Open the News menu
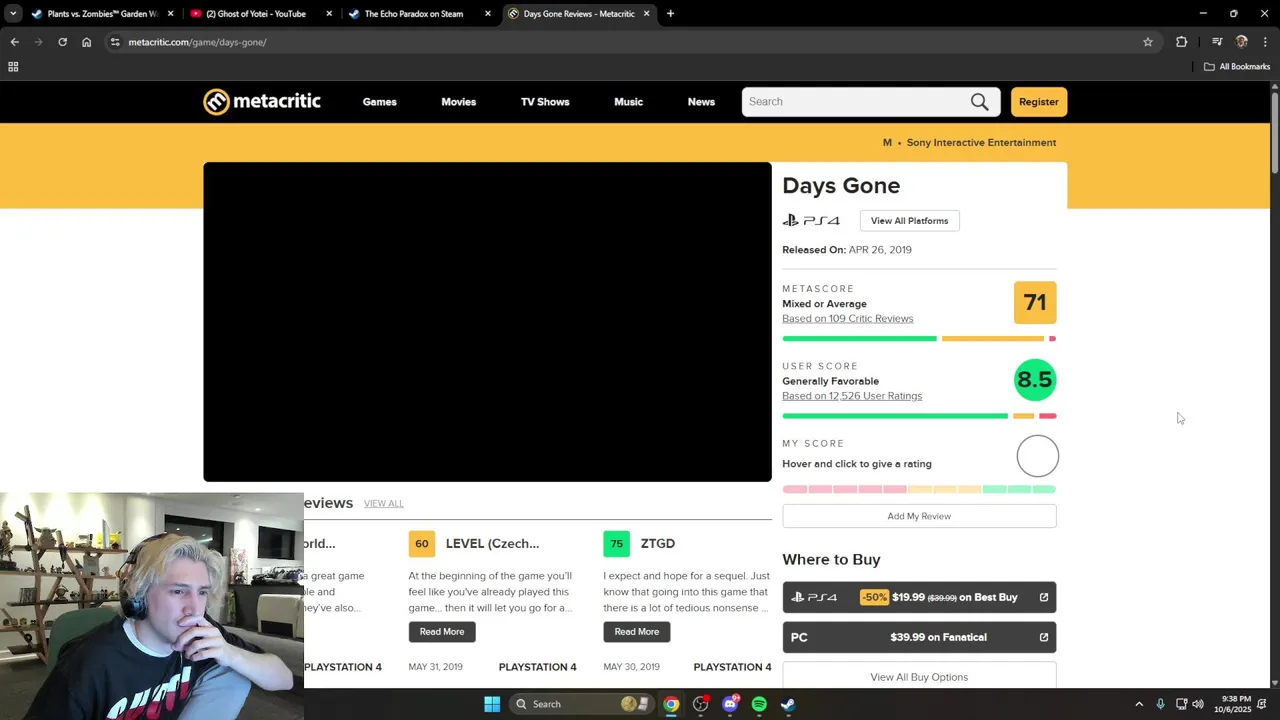The width and height of the screenshot is (1280, 720). pyautogui.click(x=701, y=102)
